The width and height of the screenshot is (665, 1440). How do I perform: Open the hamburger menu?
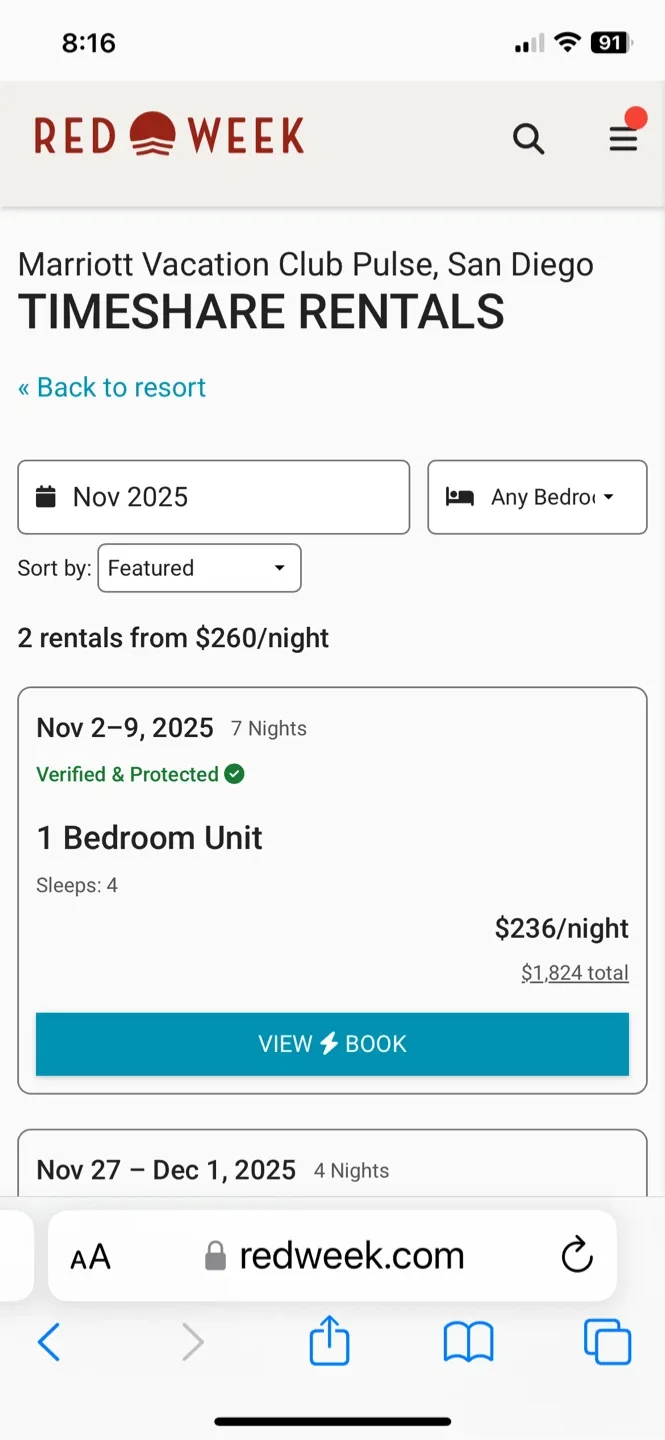point(623,139)
